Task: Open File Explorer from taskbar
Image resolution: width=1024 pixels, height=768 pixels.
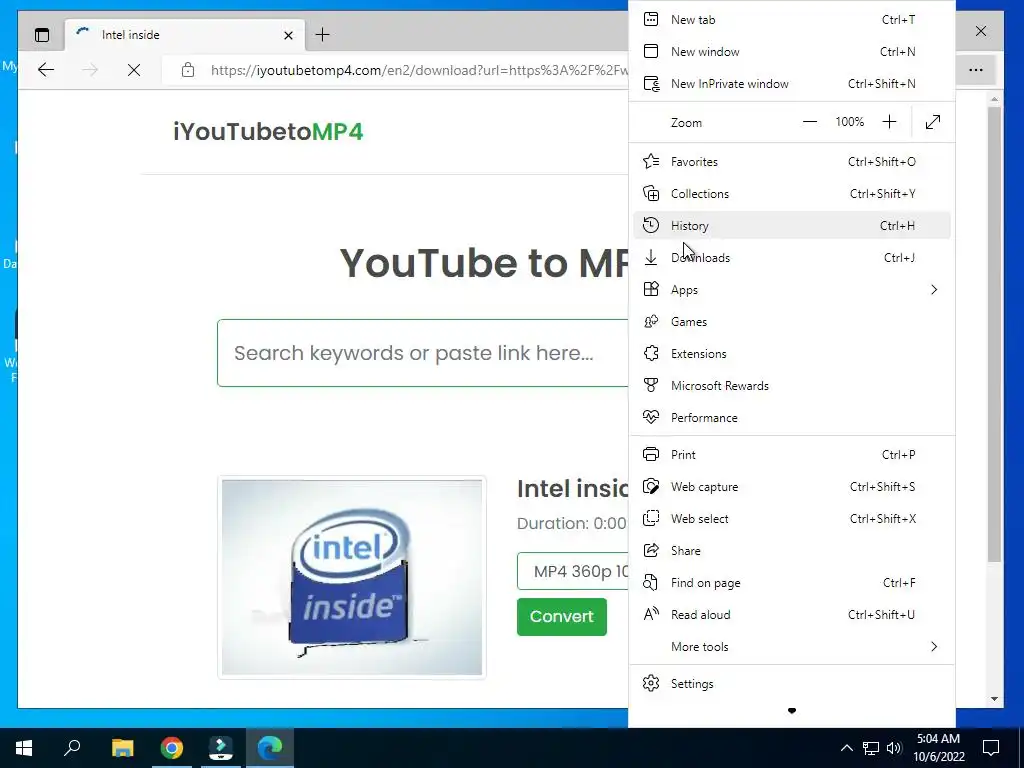Action: 122,748
